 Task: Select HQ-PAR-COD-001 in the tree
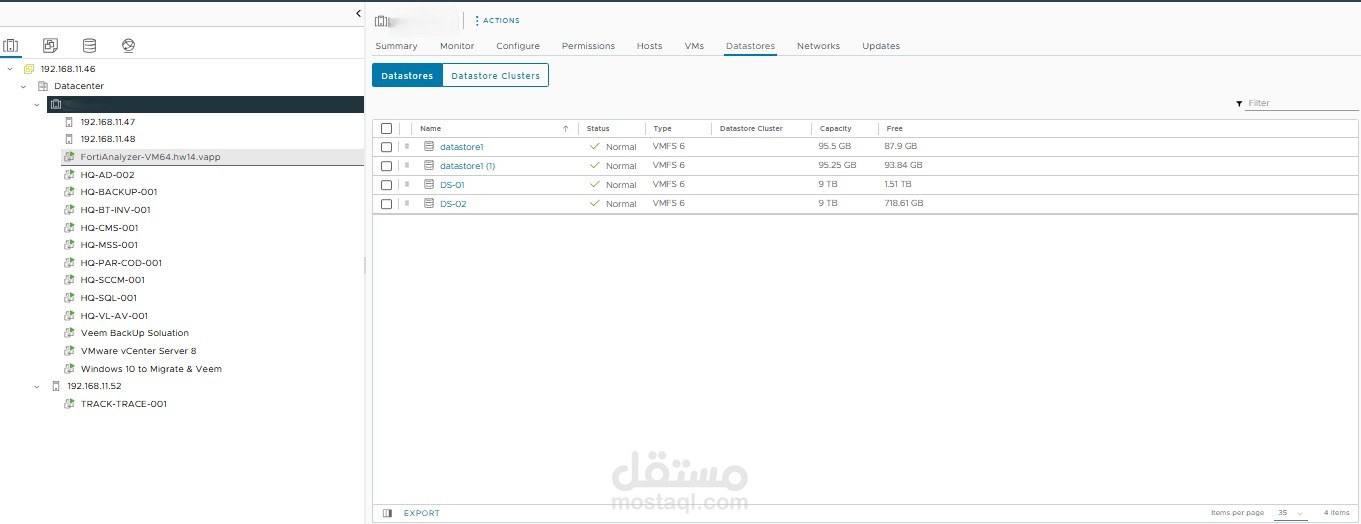click(121, 263)
